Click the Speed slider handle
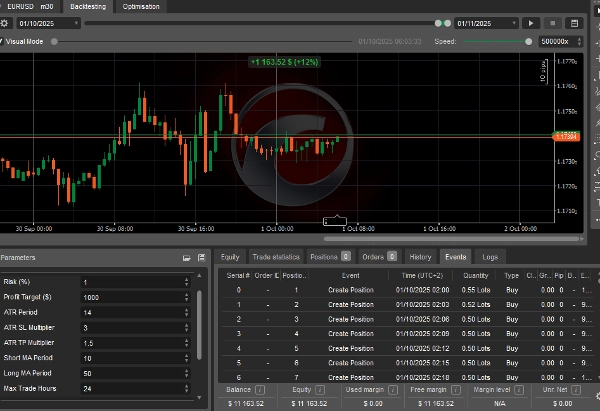The height and width of the screenshot is (411, 600). 529,41
